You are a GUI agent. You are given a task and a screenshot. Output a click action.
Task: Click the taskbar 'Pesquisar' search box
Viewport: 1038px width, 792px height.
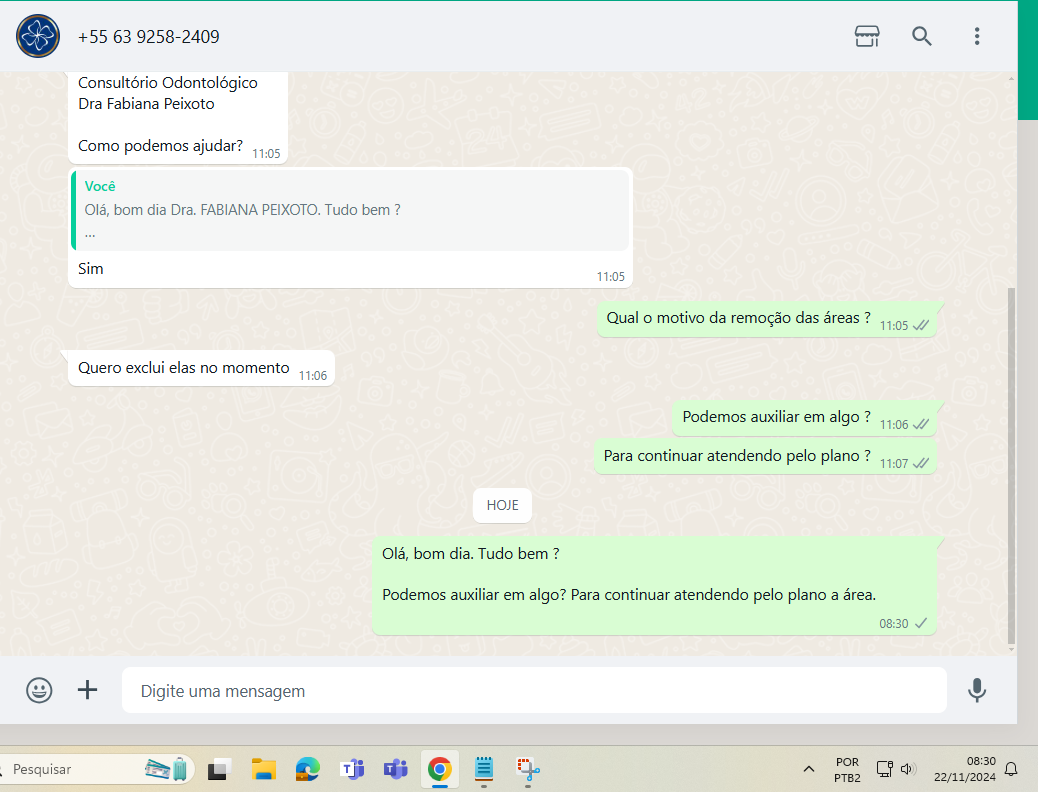(x=96, y=769)
